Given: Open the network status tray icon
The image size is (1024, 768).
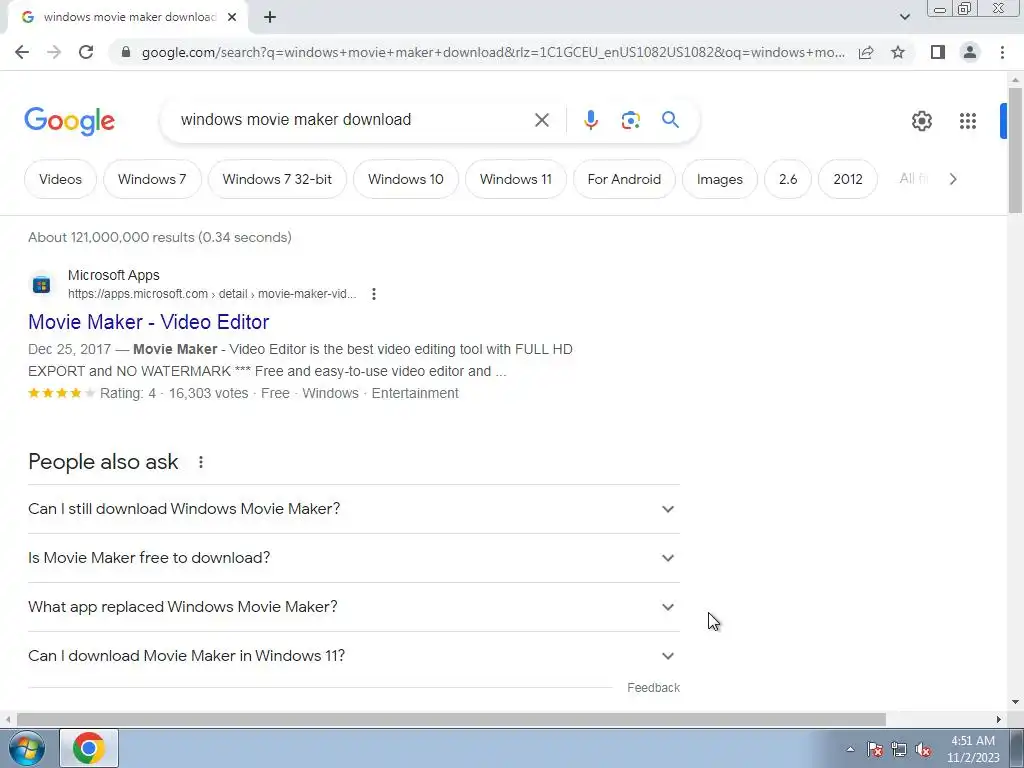Looking at the screenshot, I should pyautogui.click(x=899, y=749).
